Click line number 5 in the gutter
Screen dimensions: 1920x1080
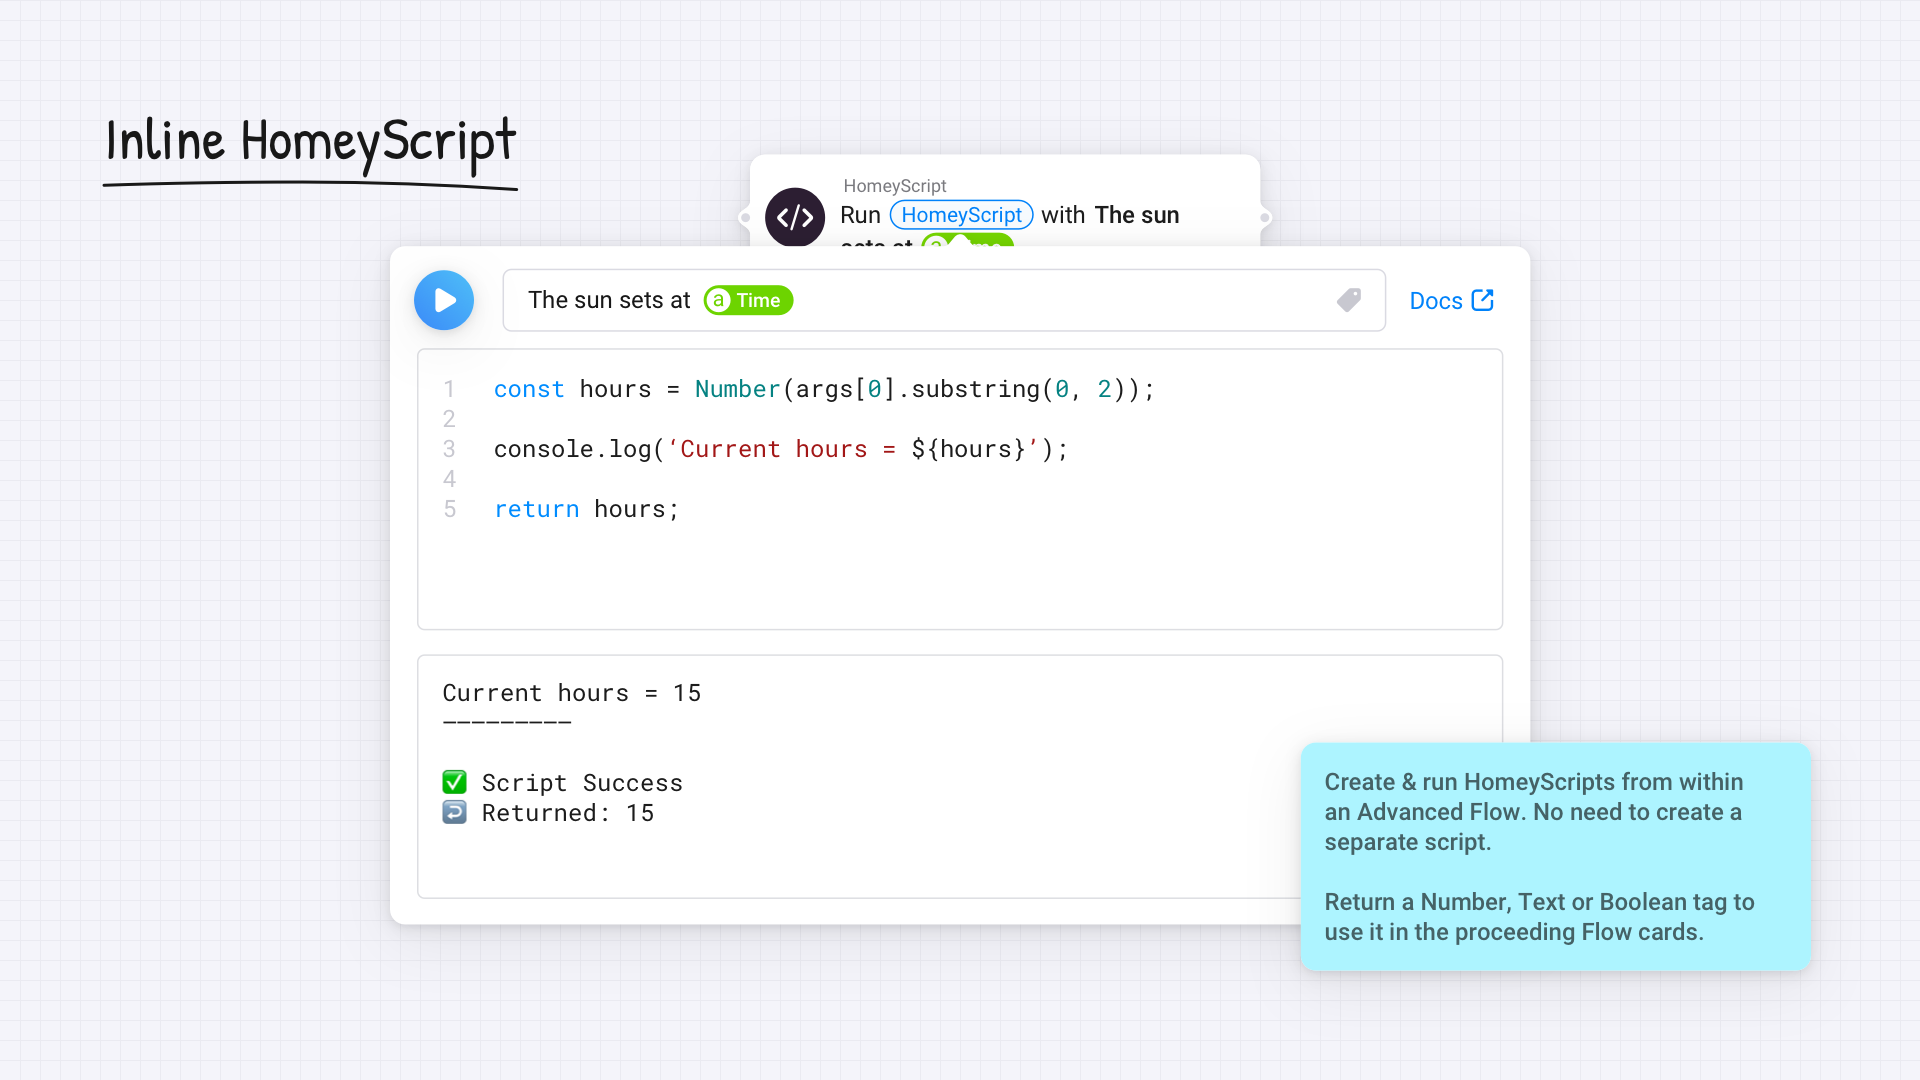[x=450, y=509]
